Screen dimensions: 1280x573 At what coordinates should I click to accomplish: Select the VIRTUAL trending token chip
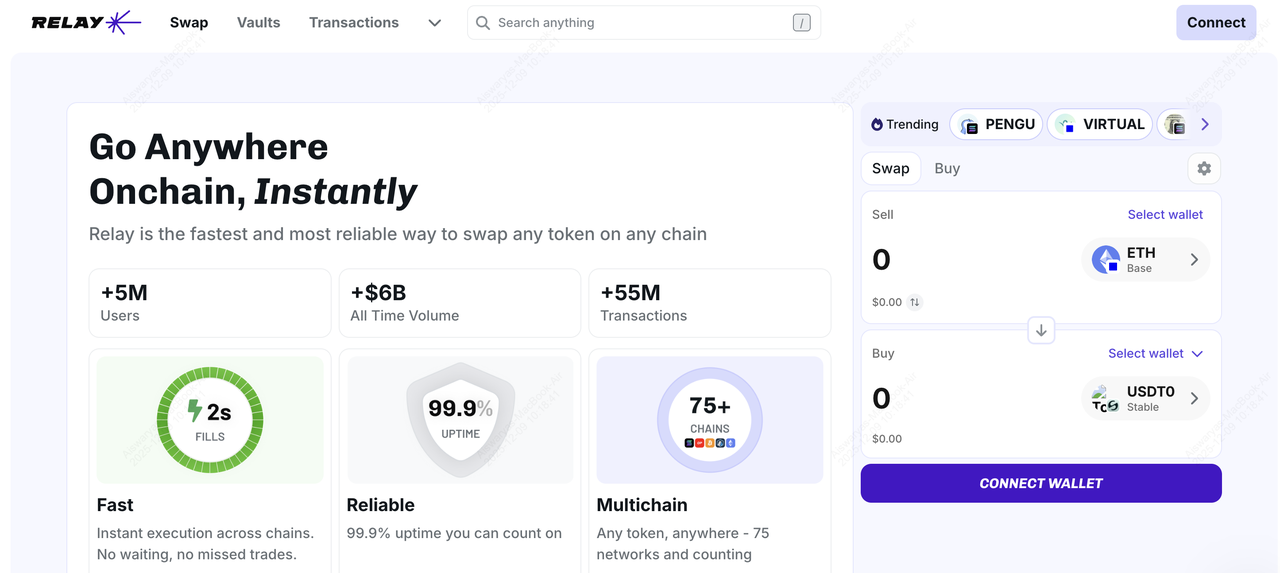point(1100,125)
